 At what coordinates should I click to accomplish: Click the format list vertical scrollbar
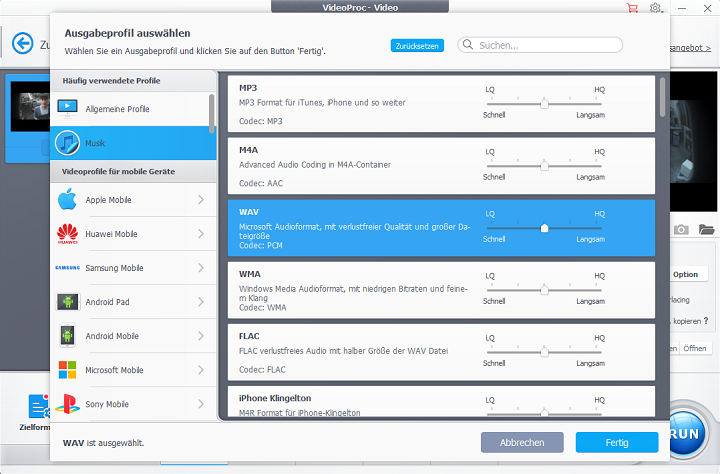click(662, 97)
